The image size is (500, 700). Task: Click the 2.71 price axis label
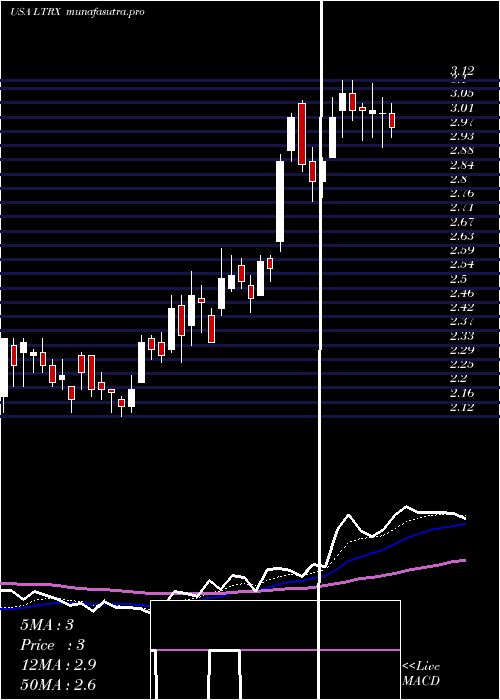(x=462, y=208)
